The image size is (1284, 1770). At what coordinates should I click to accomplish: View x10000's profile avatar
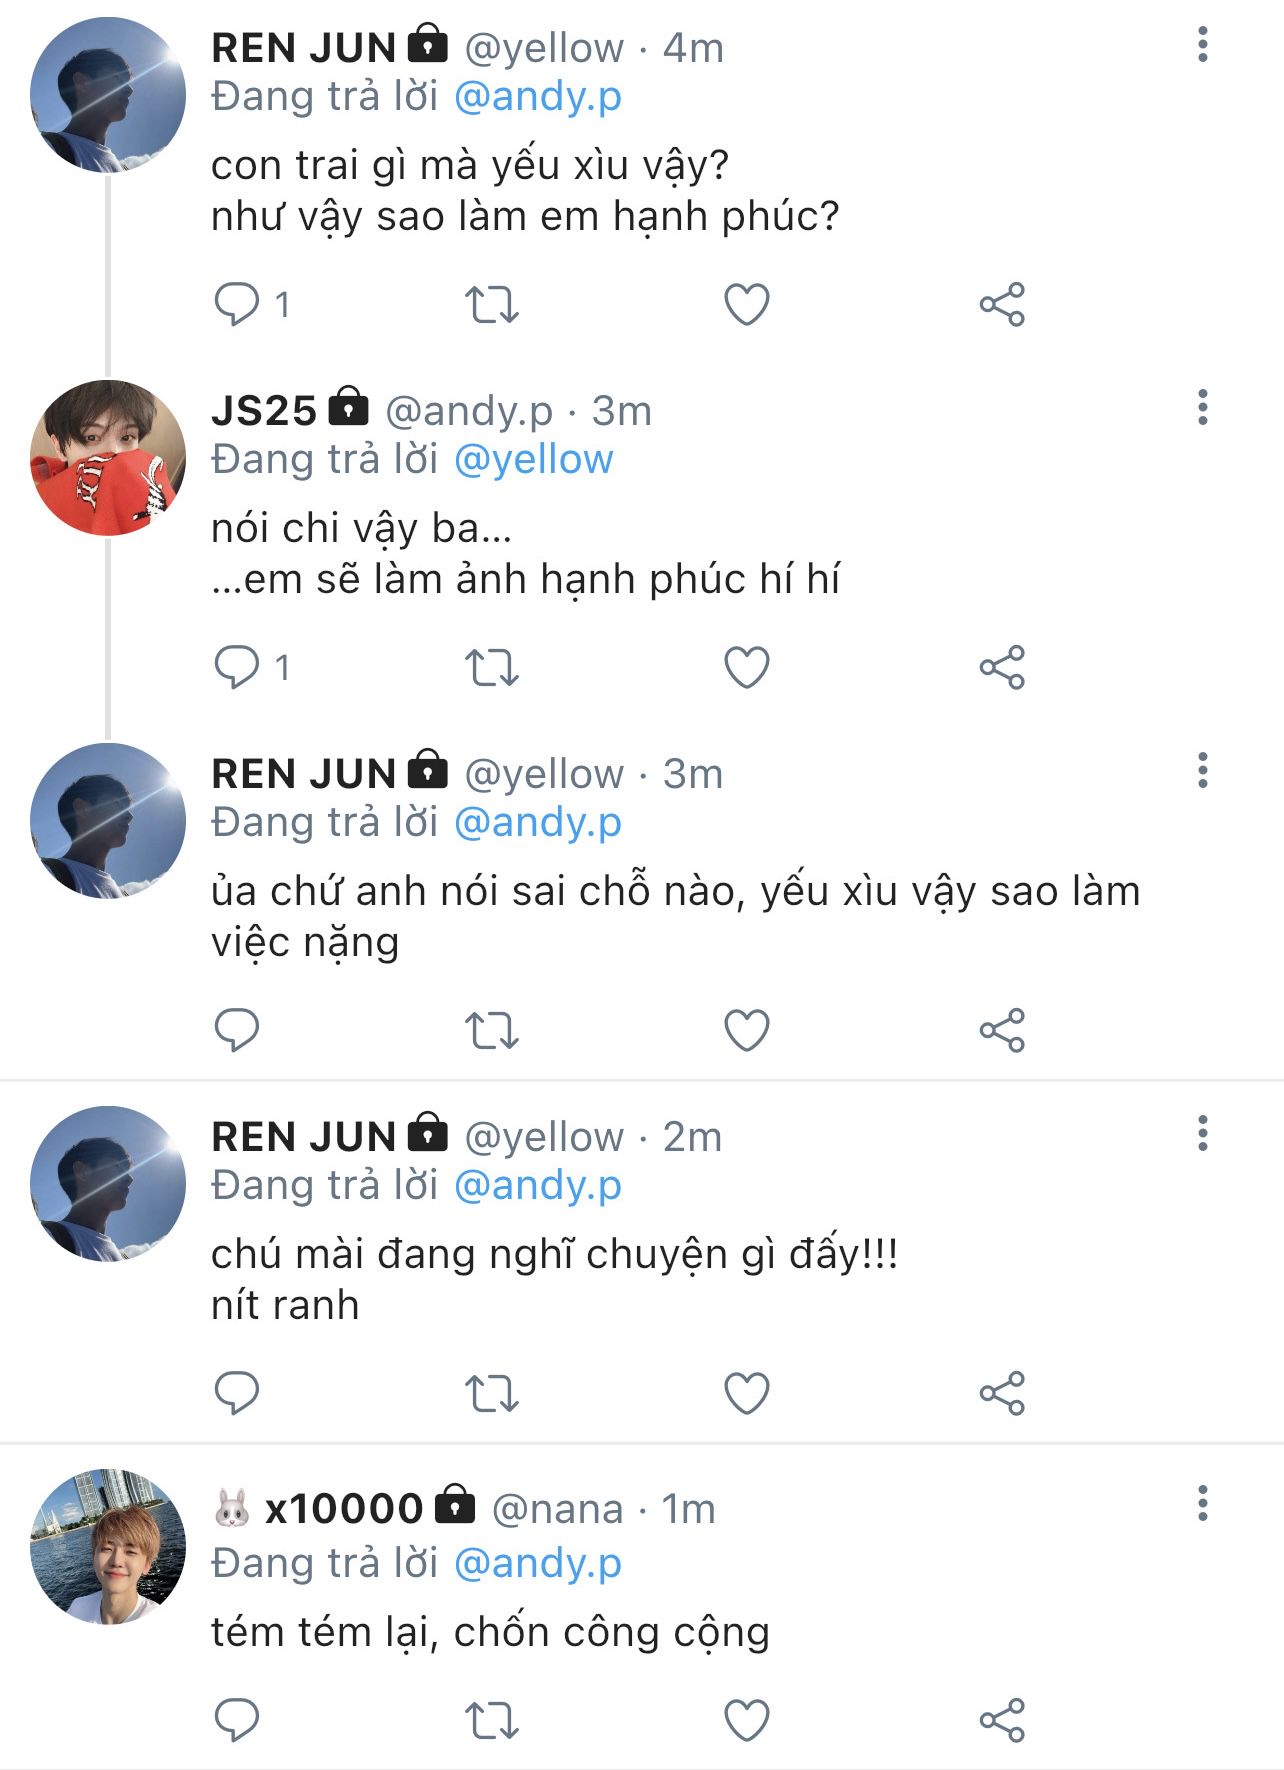(108, 1546)
